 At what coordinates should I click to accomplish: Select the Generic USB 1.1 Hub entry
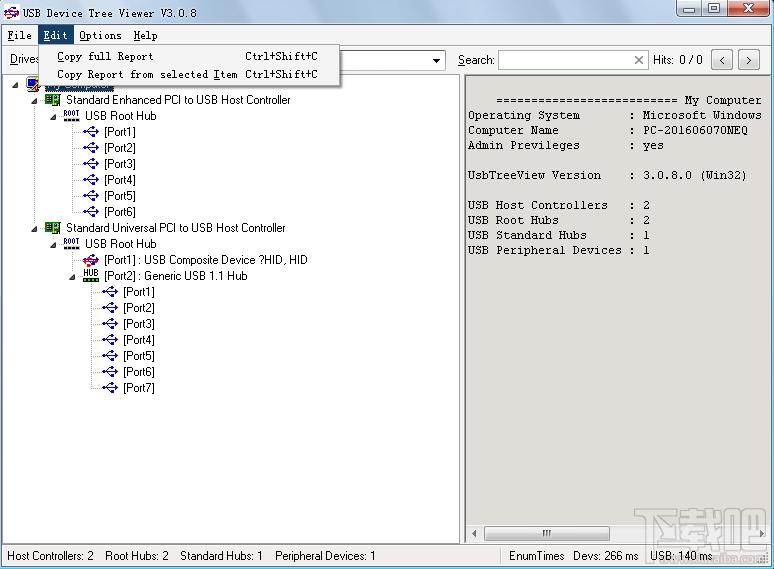click(176, 275)
